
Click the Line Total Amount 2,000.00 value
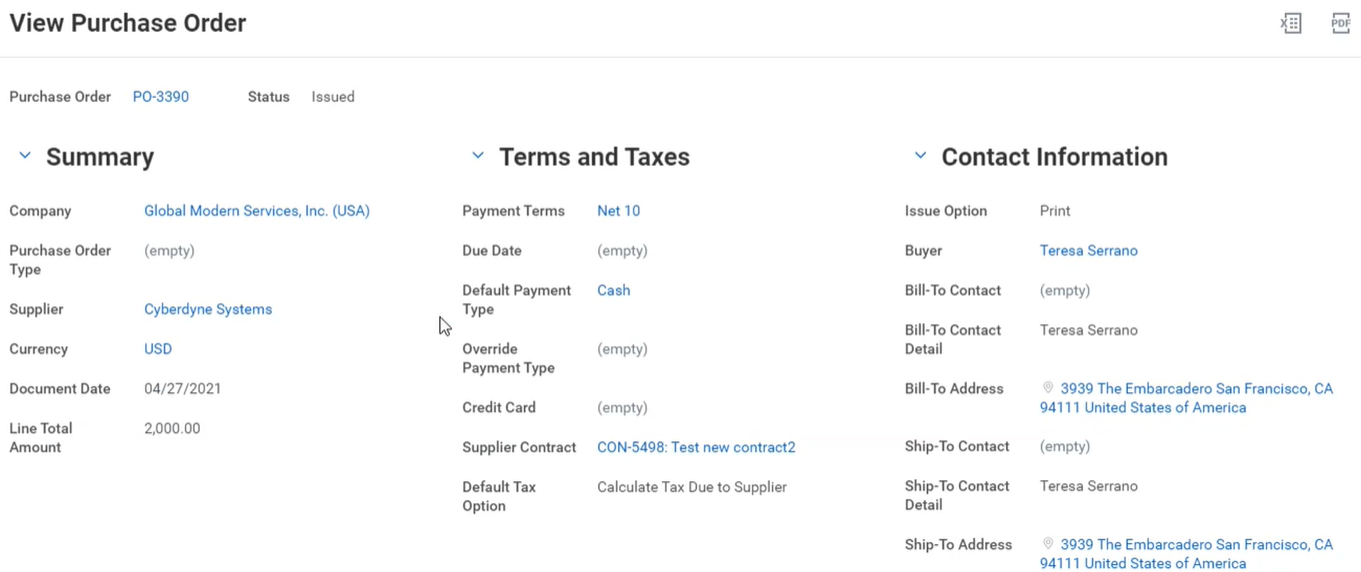point(172,428)
